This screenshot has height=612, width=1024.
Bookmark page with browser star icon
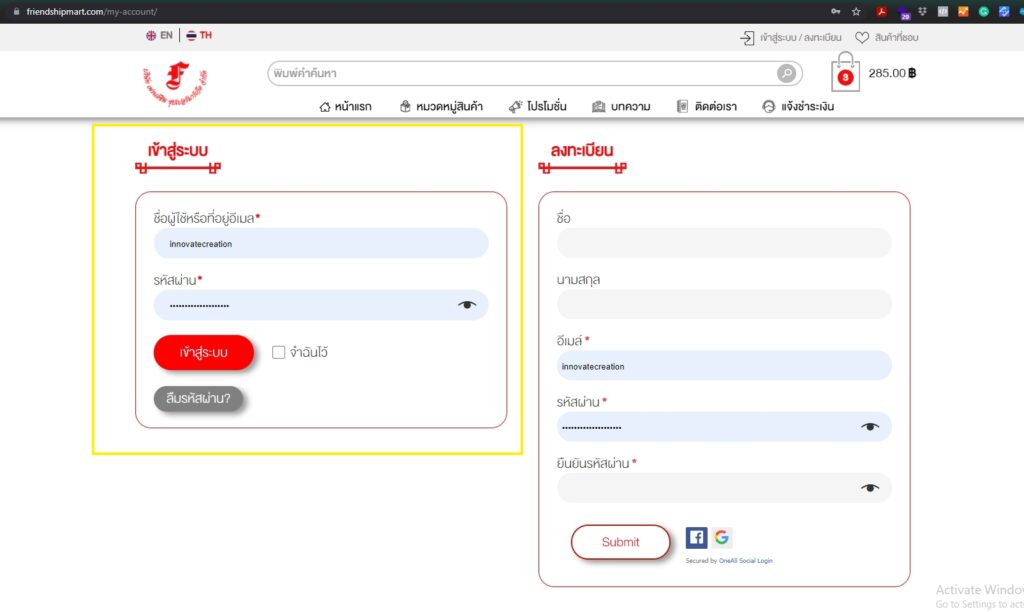[x=856, y=12]
